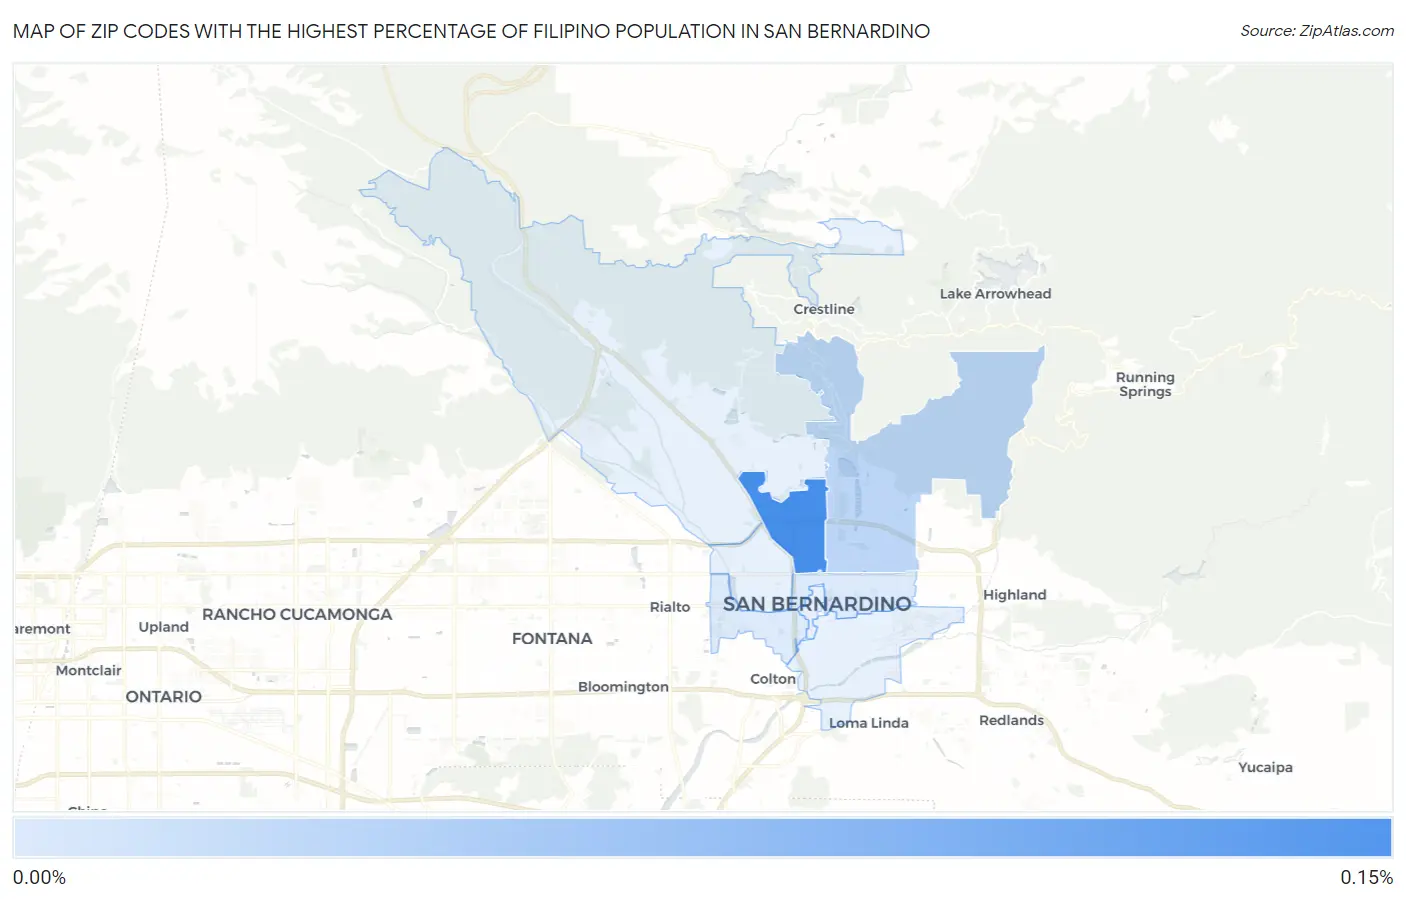Click the Highland label
The width and height of the screenshot is (1406, 899).
click(1014, 594)
